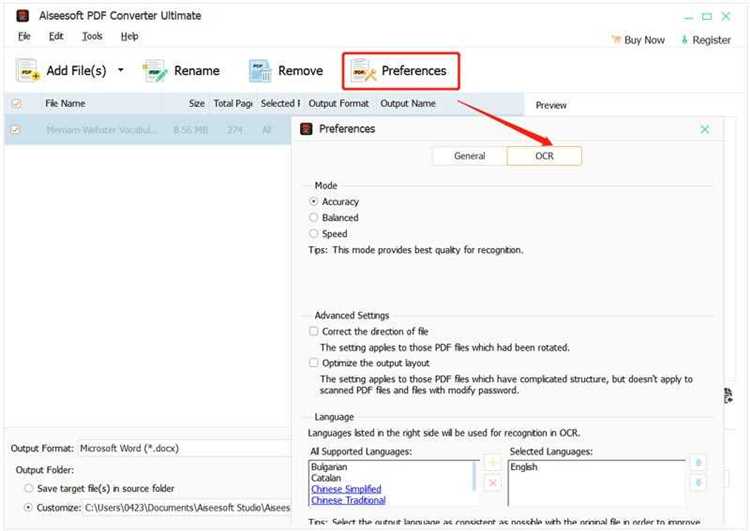The image size is (750, 531).
Task: Open Preferences from the toolbar
Action: click(x=400, y=71)
